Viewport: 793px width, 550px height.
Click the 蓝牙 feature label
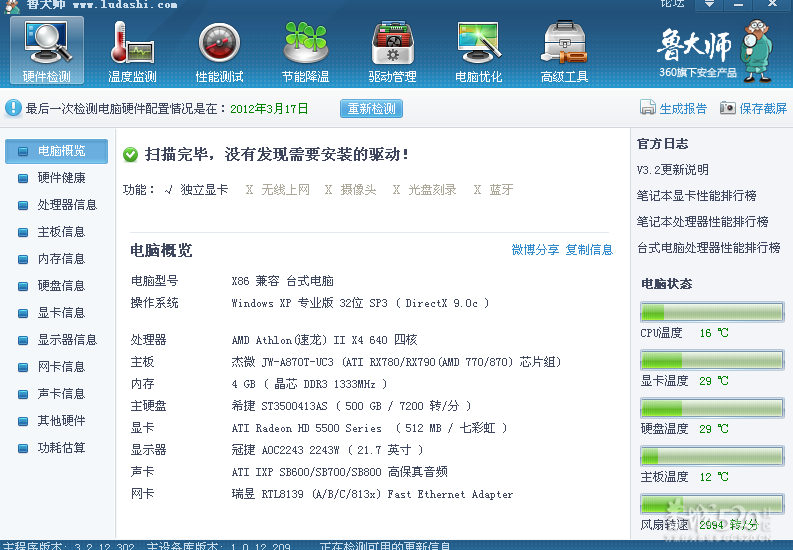click(x=501, y=190)
